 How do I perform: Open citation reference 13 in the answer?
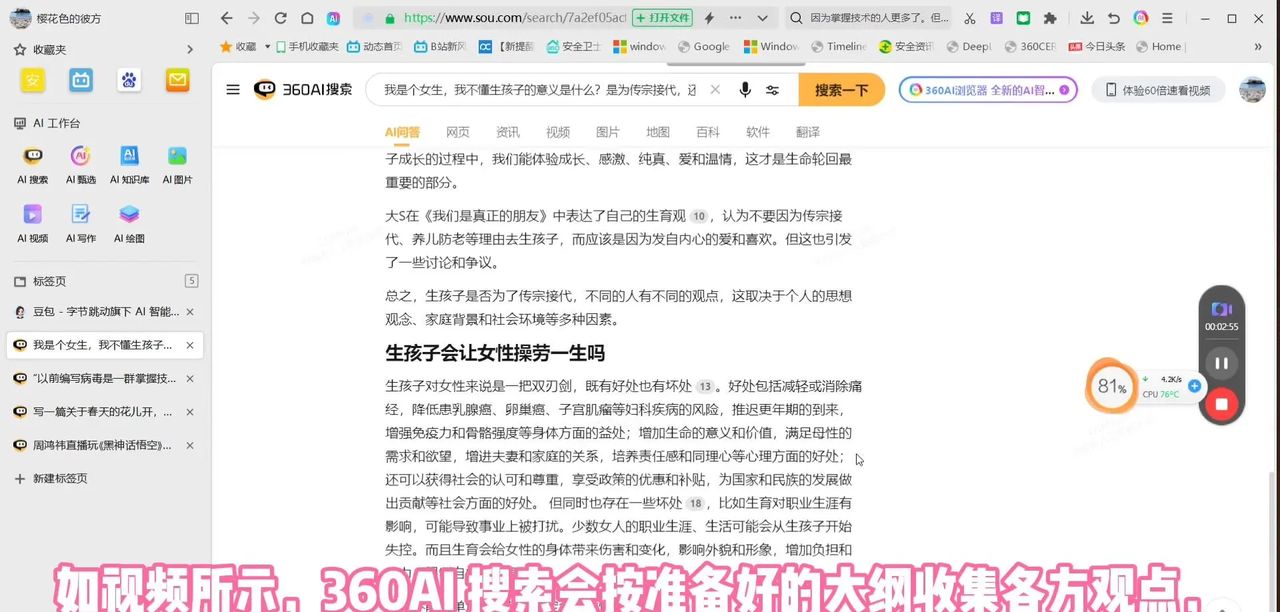(705, 385)
